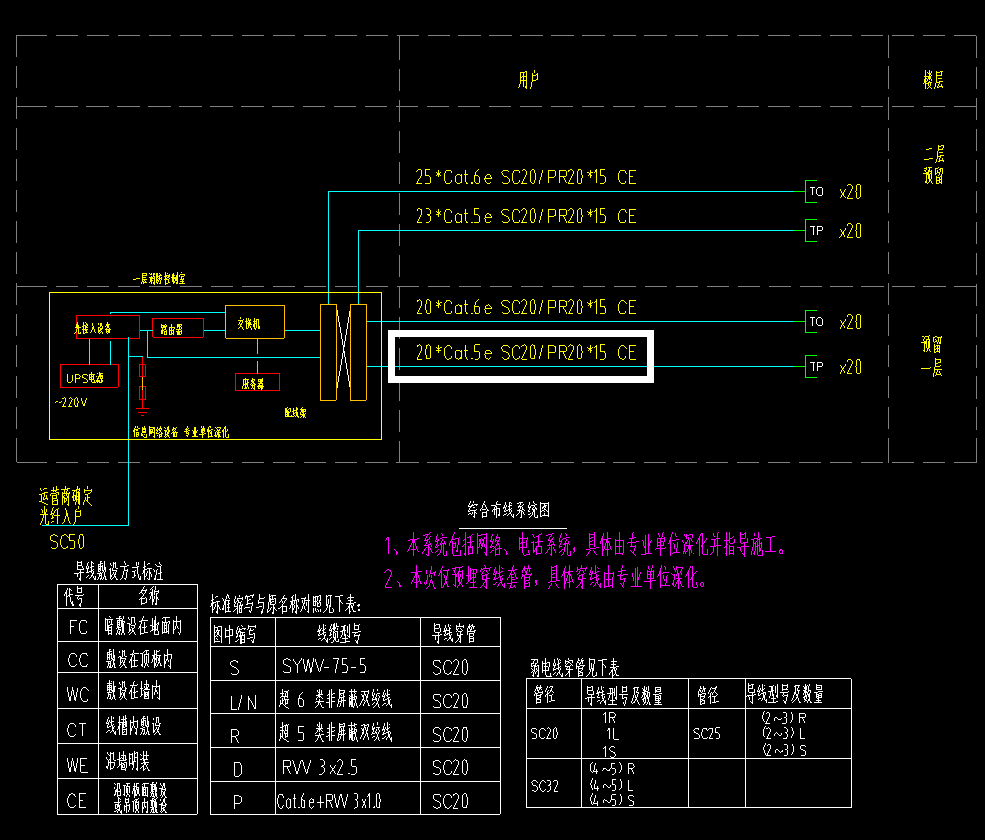Click the TP outlet on the 20*Cat.5e line
Screen dimensions: 985x840
click(x=815, y=366)
